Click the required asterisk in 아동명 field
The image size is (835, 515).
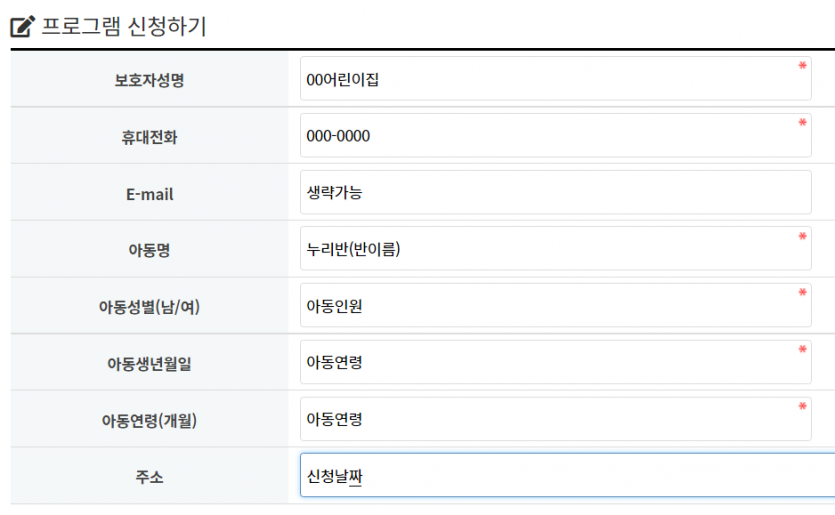tap(802, 236)
